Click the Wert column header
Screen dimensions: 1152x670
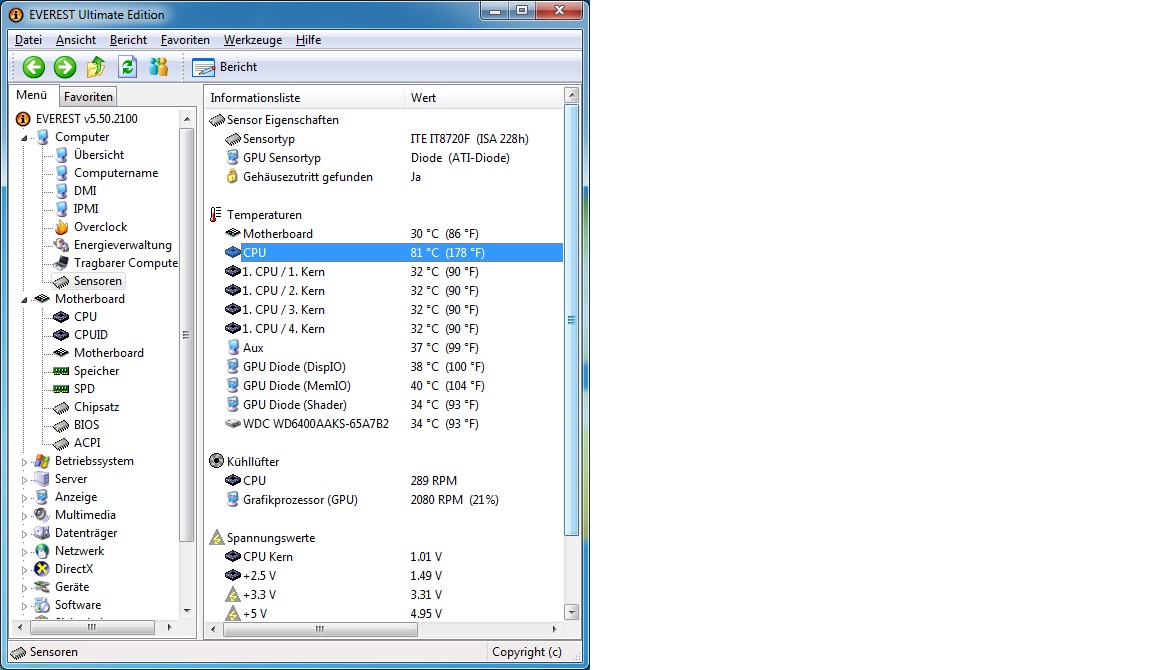click(x=483, y=98)
